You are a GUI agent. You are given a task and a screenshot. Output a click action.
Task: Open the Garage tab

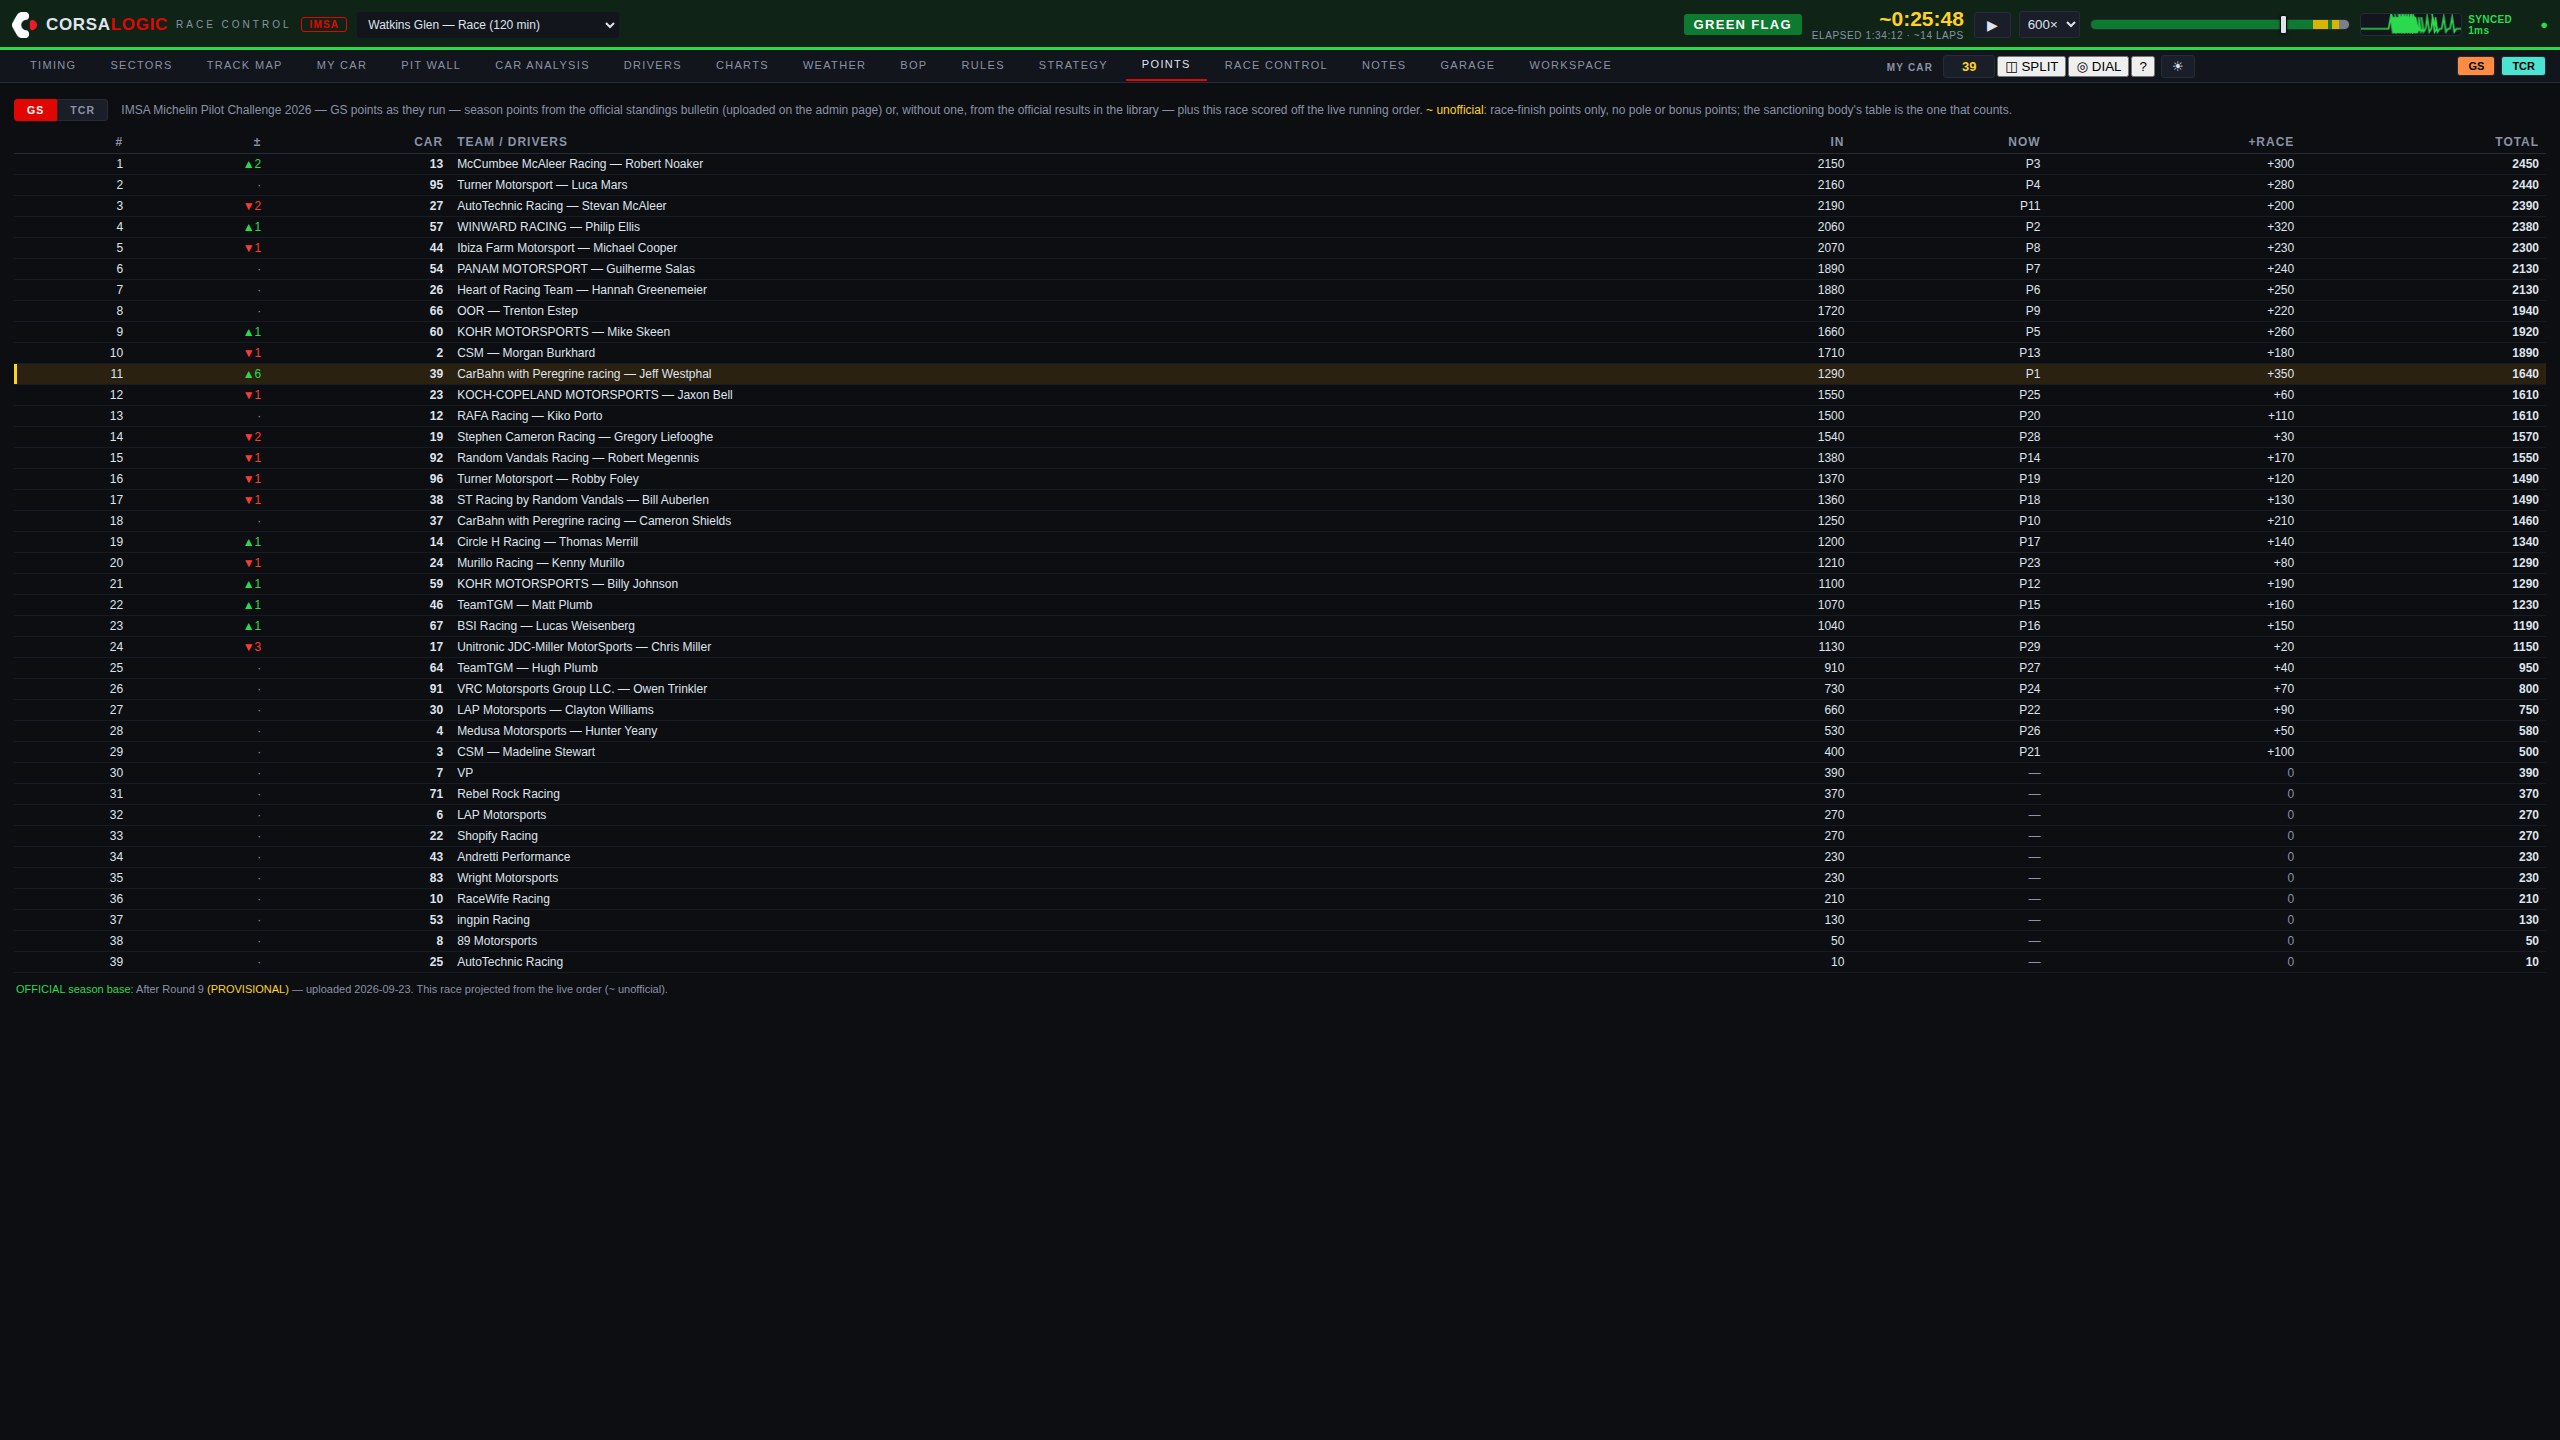1467,65
